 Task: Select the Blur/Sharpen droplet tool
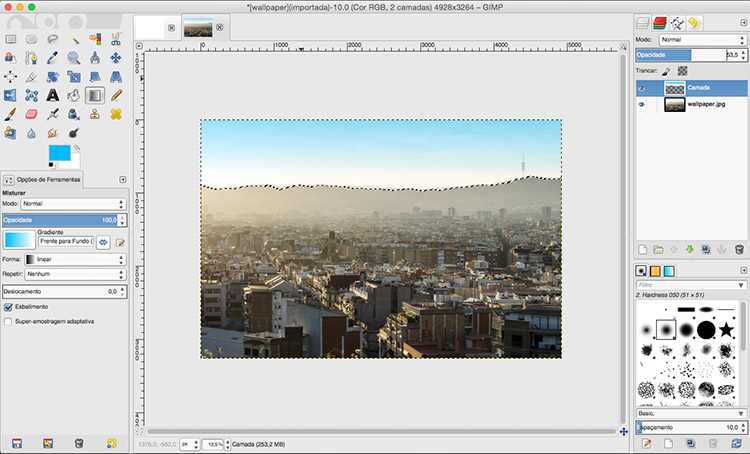32,133
